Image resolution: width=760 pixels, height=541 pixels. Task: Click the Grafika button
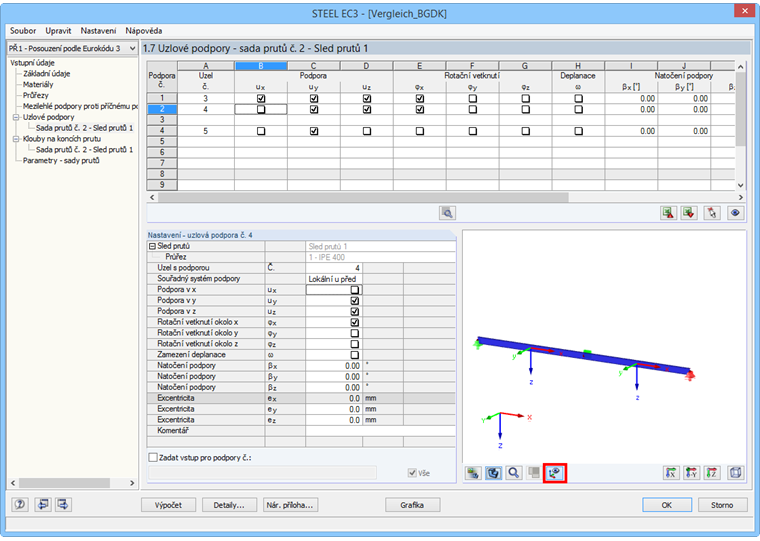pyautogui.click(x=412, y=505)
